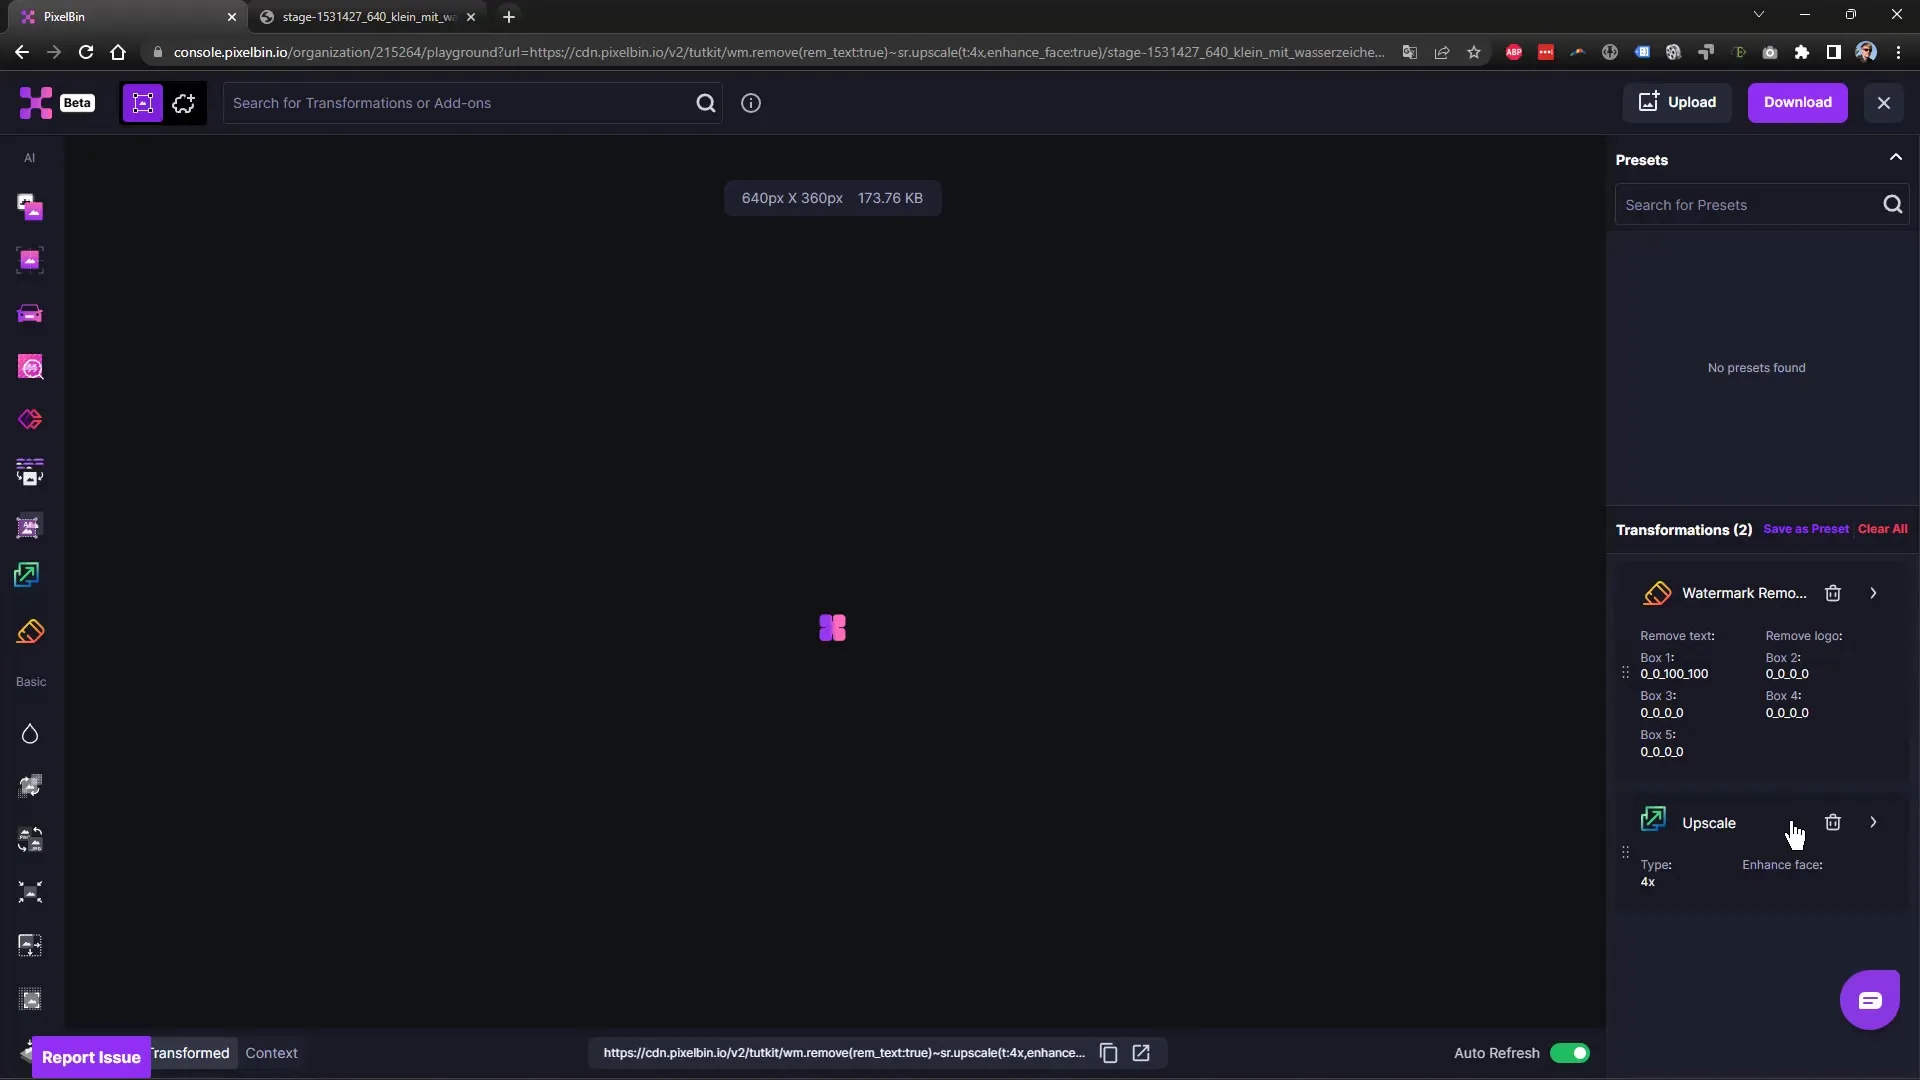This screenshot has height=1080, width=1920.
Task: Click the Context tab at bottom
Action: coord(272,1052)
